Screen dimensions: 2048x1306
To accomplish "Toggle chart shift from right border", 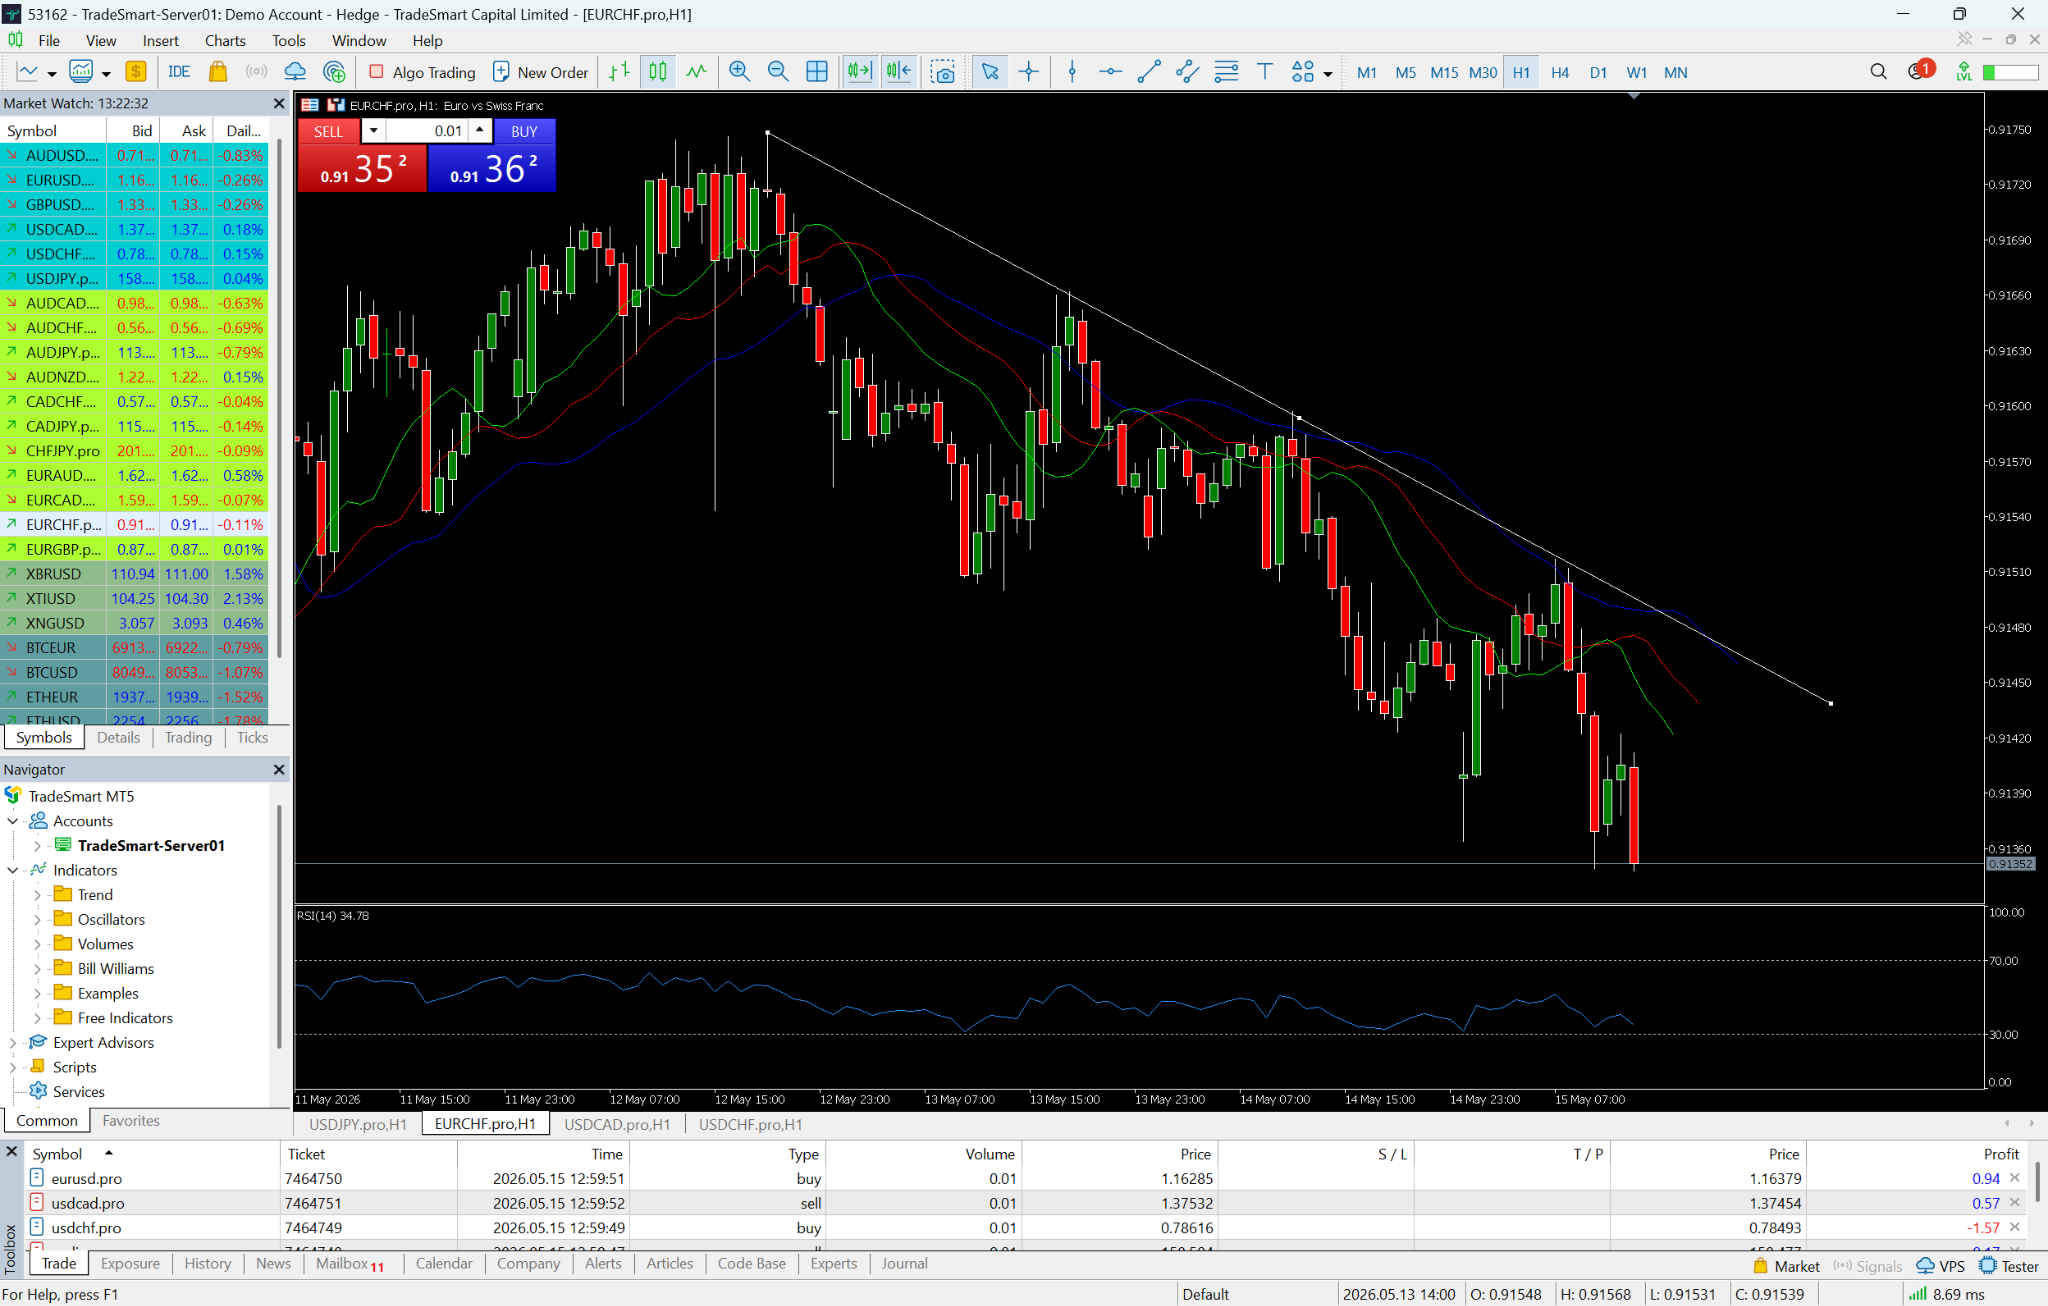I will pyautogui.click(x=898, y=72).
